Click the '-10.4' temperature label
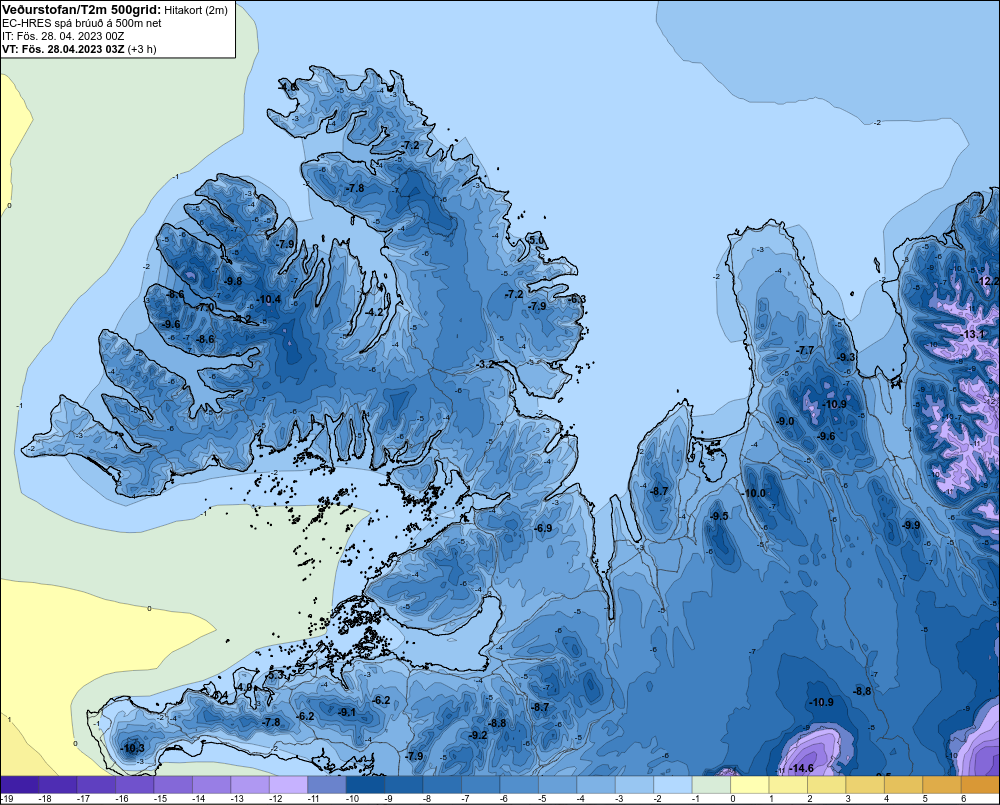This screenshot has height=805, width=1000. [x=268, y=299]
